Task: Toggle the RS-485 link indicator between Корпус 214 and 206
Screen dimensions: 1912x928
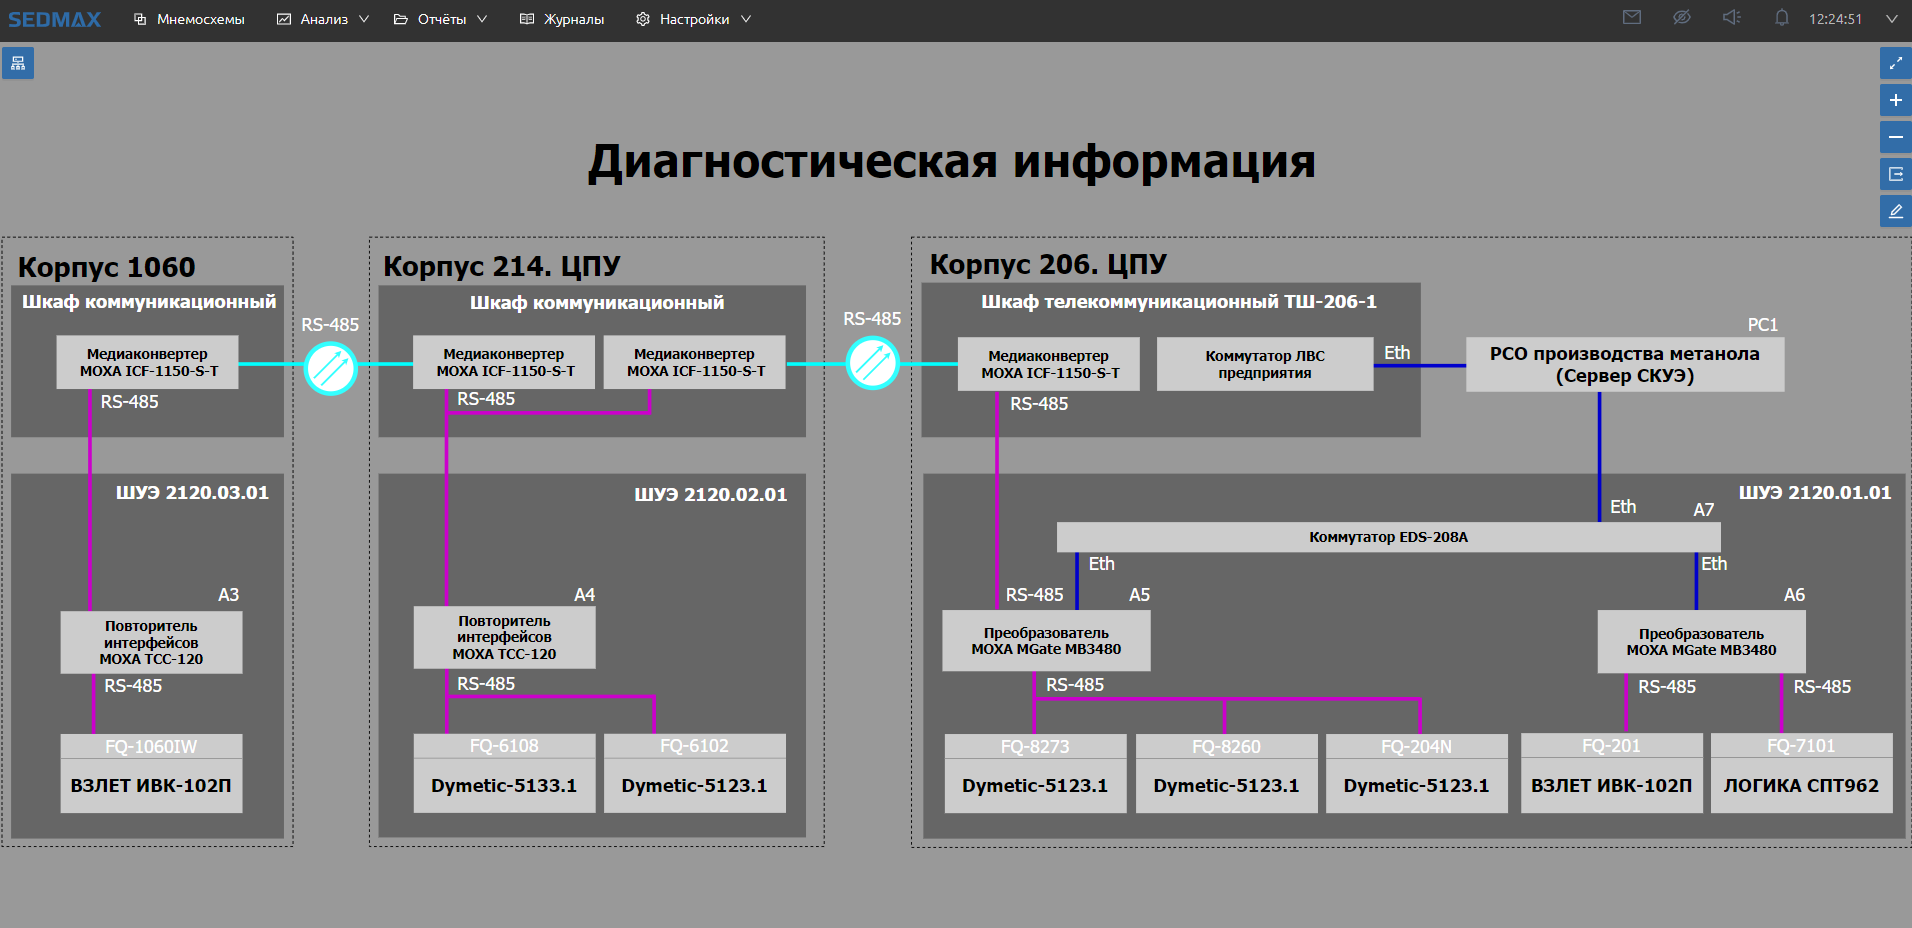Action: pos(871,364)
